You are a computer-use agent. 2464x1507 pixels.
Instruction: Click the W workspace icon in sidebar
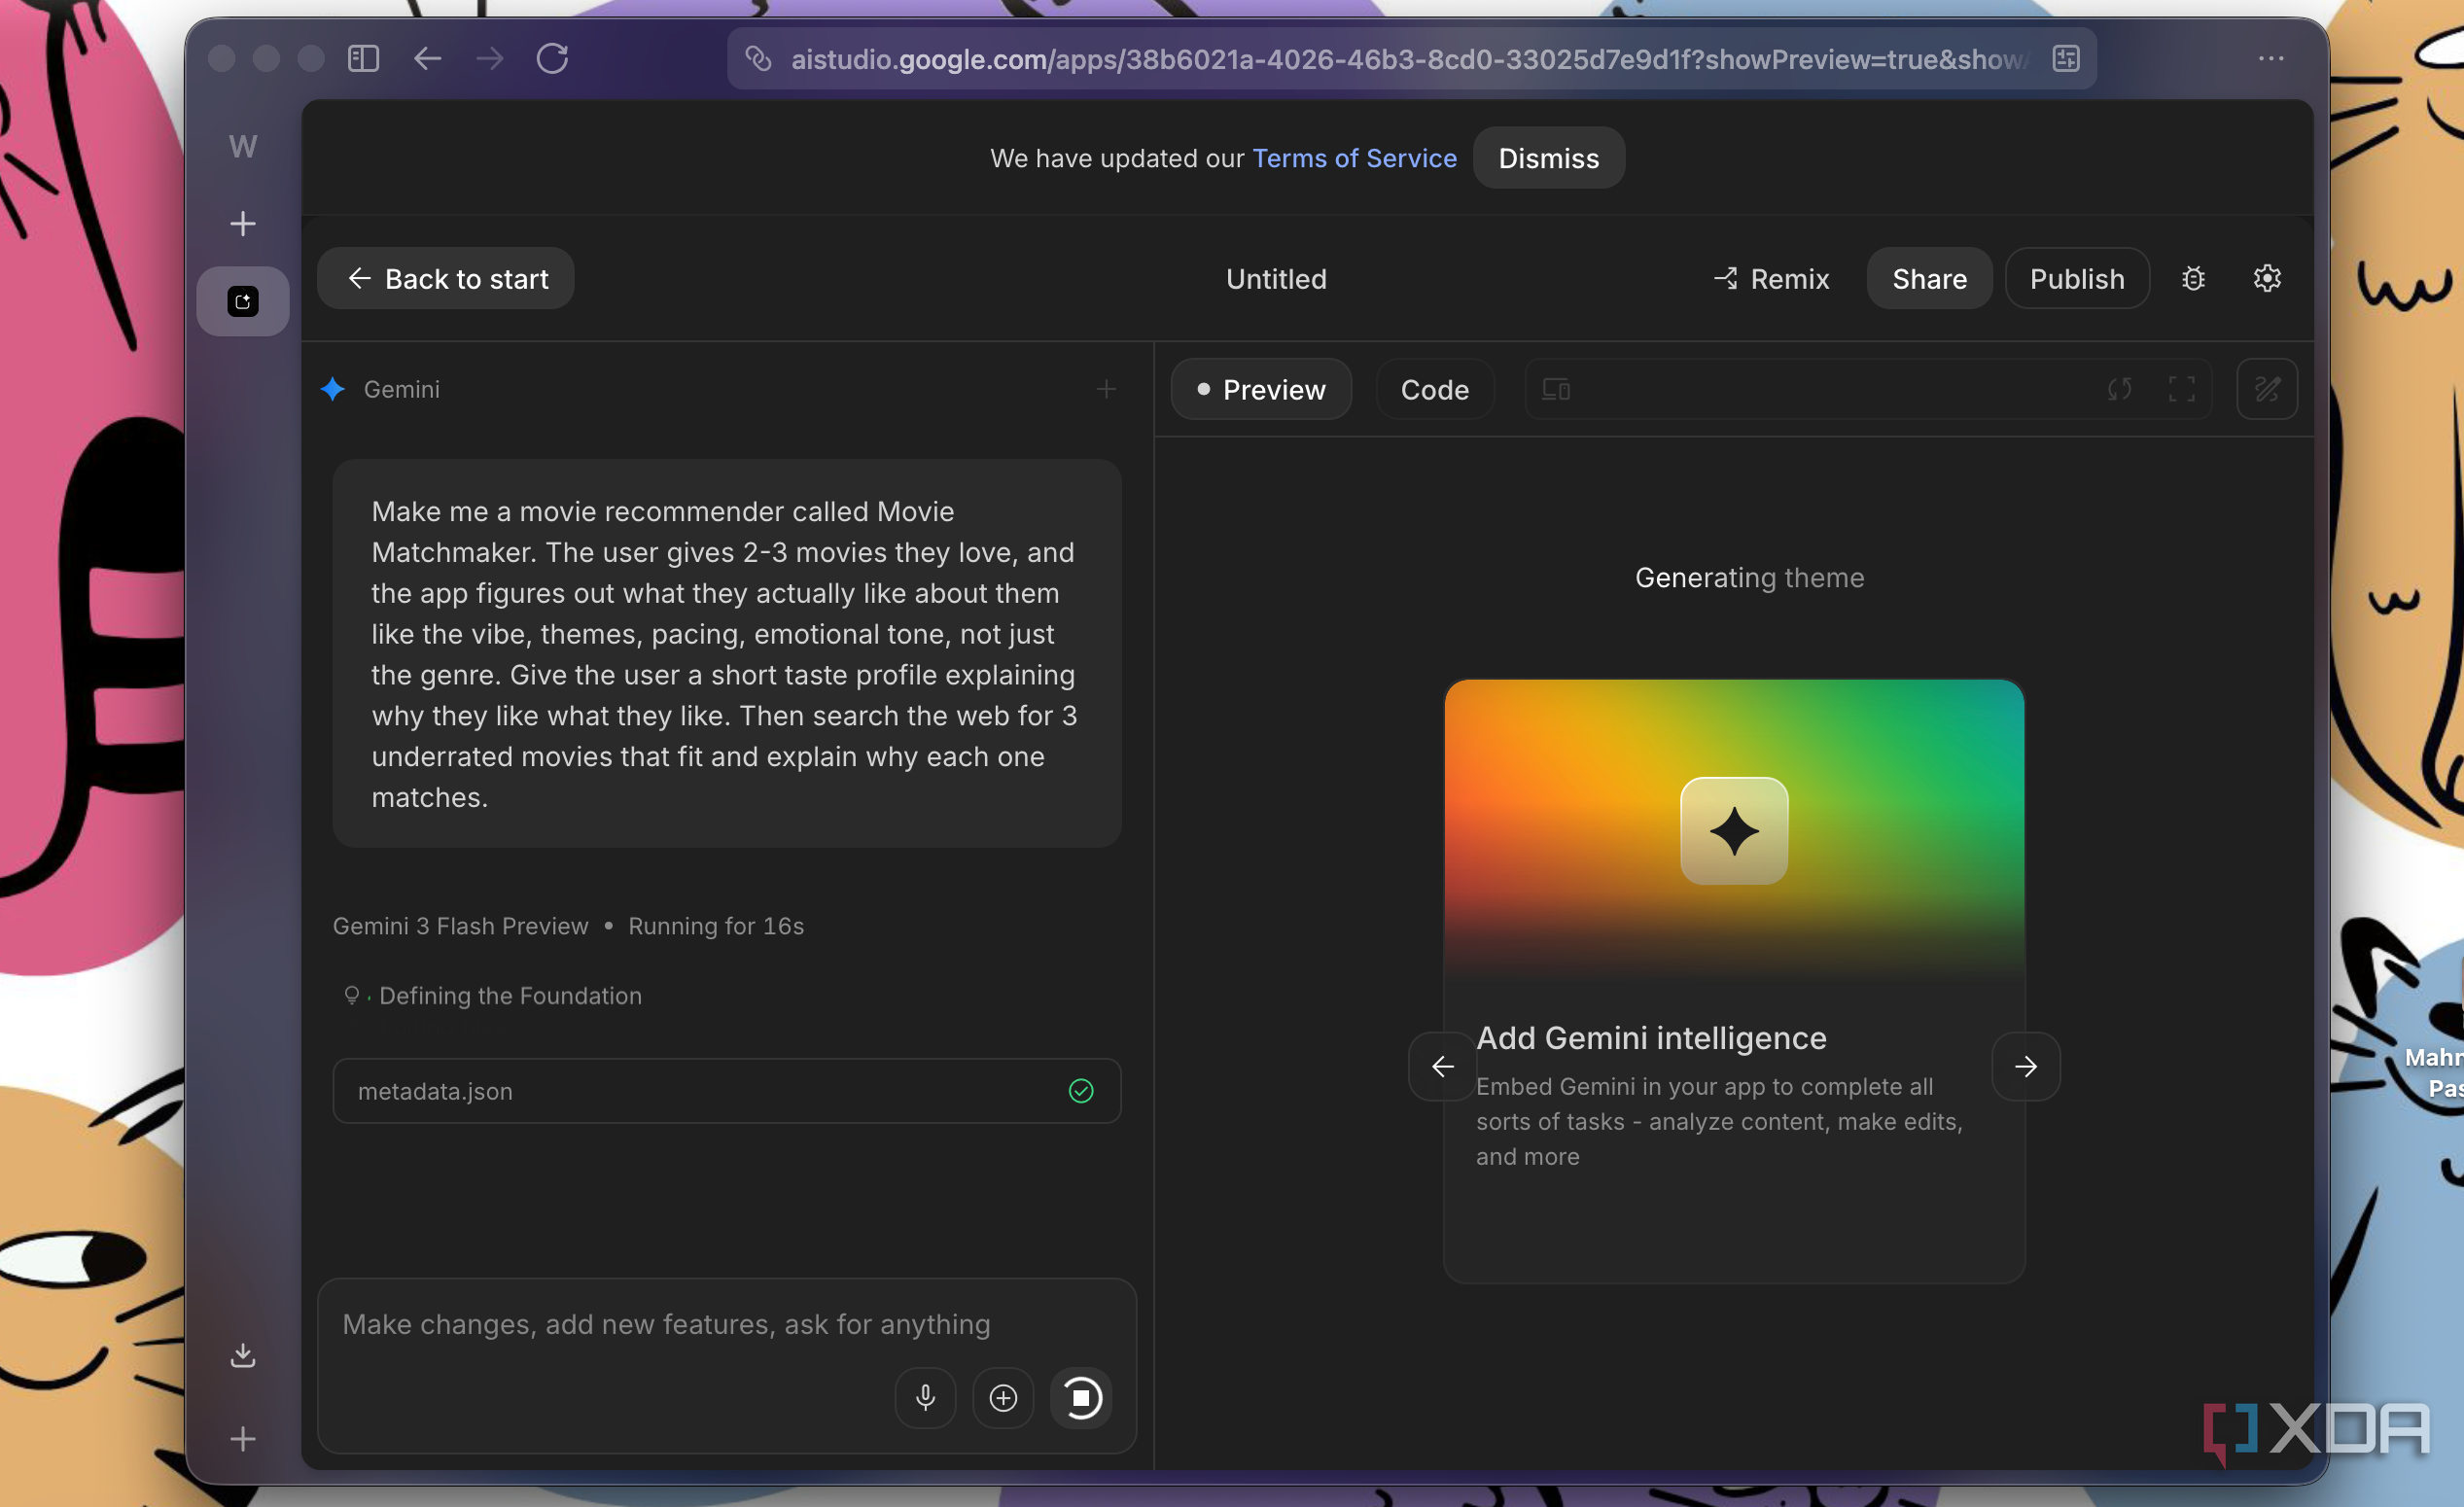tap(243, 146)
